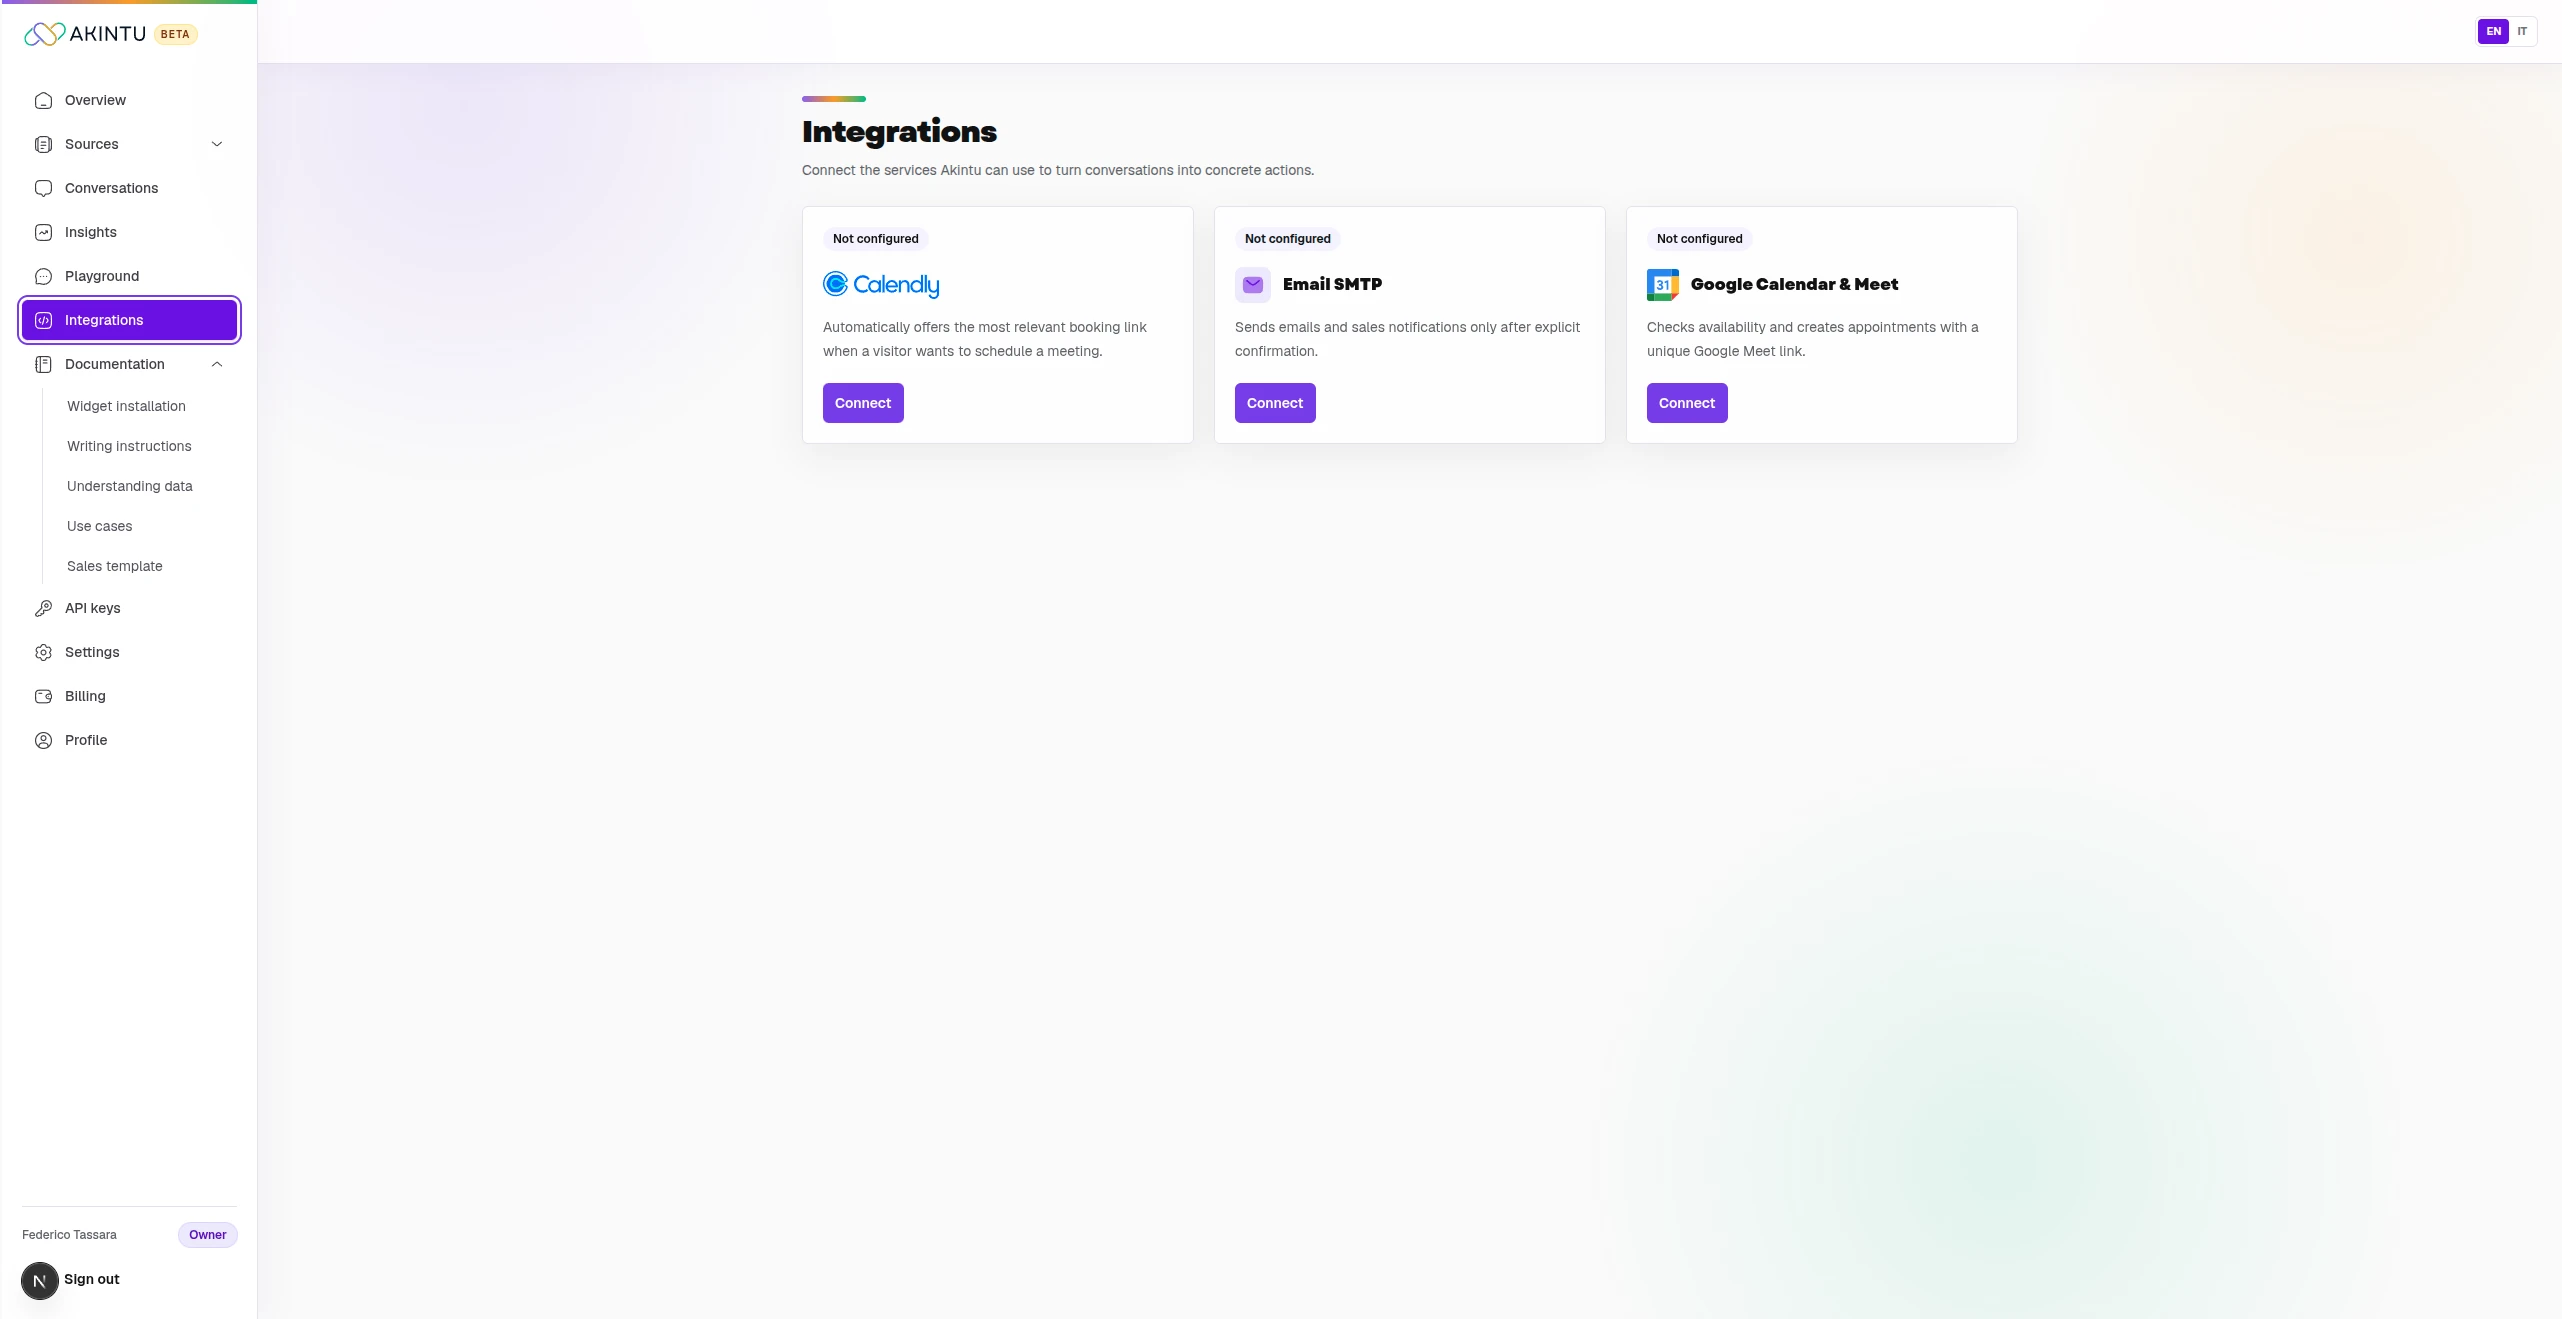The height and width of the screenshot is (1319, 2562).
Task: Click the Conversations chat bubble icon
Action: [x=43, y=188]
